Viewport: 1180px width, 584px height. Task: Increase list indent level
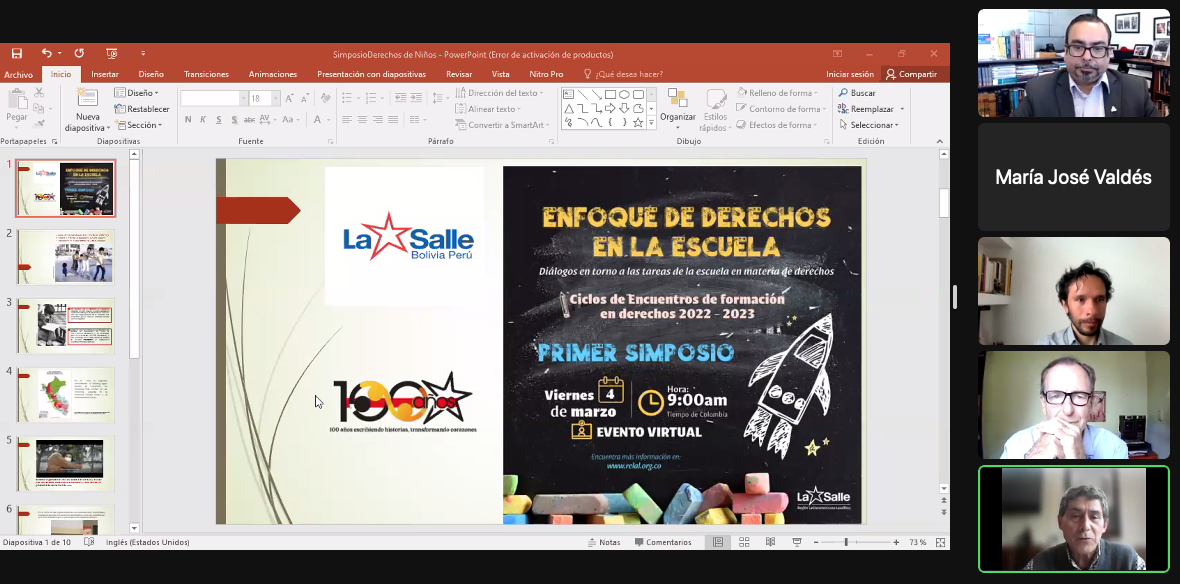(x=415, y=98)
